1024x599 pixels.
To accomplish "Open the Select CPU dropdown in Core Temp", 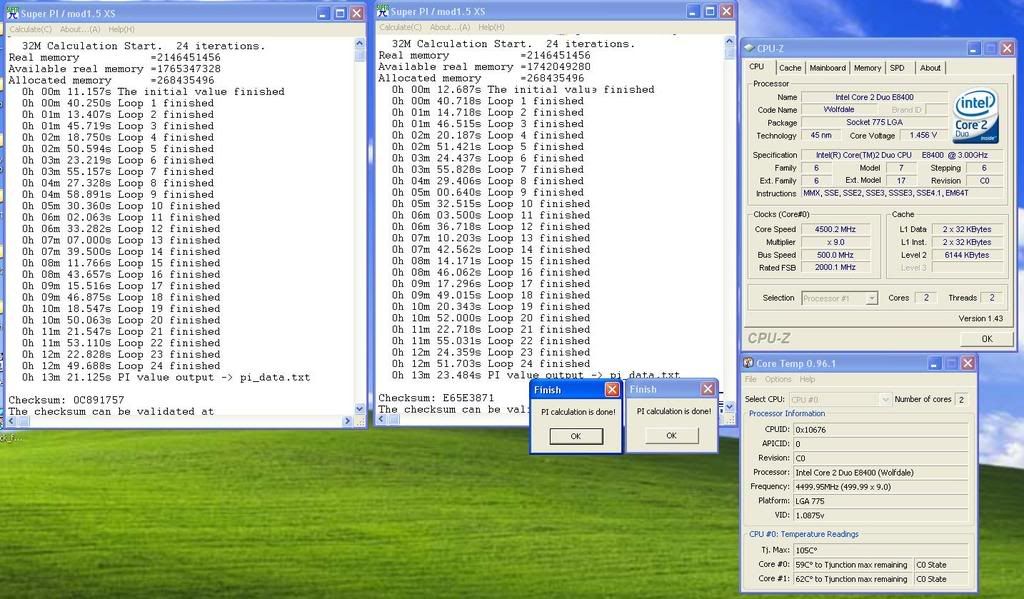I will tap(885, 399).
